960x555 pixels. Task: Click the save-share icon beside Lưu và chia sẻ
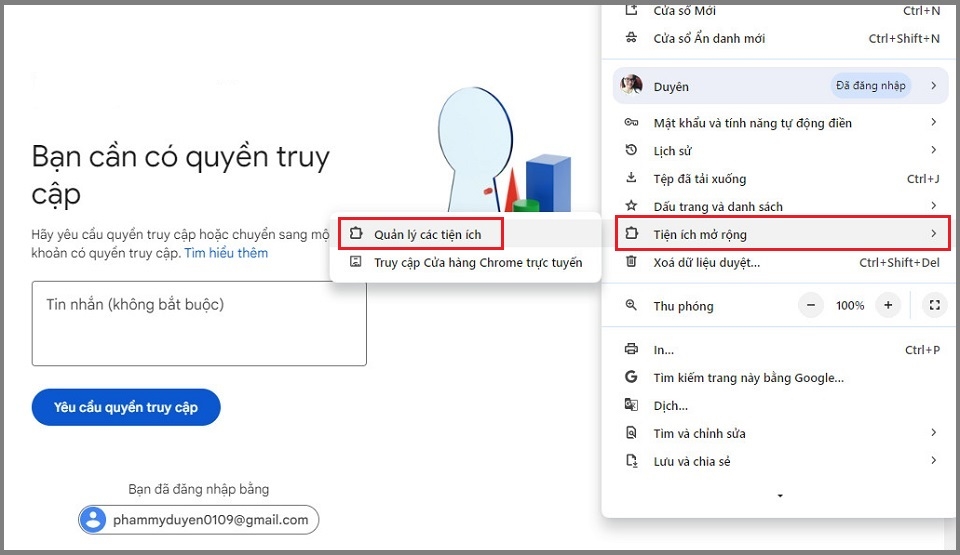(x=631, y=461)
